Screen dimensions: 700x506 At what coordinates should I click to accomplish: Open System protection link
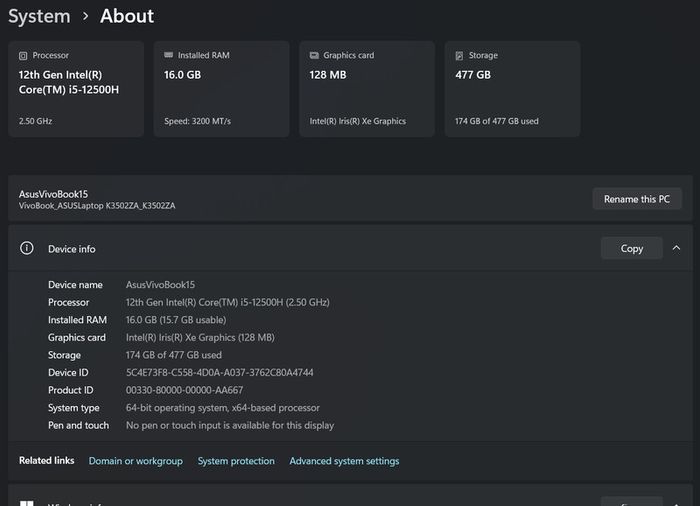coord(236,461)
